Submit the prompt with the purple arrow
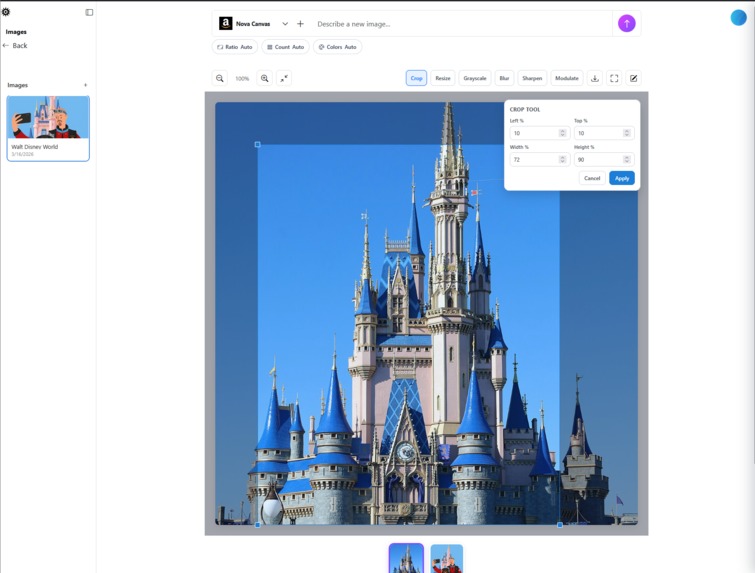Image resolution: width=755 pixels, height=573 pixels. [626, 23]
